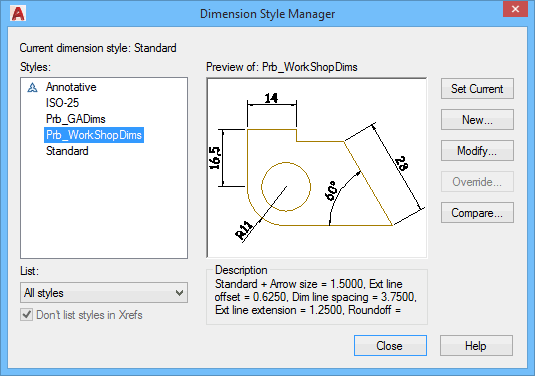Select the ISO-25 style
Image resolution: width=535 pixels, height=376 pixels.
pos(62,103)
